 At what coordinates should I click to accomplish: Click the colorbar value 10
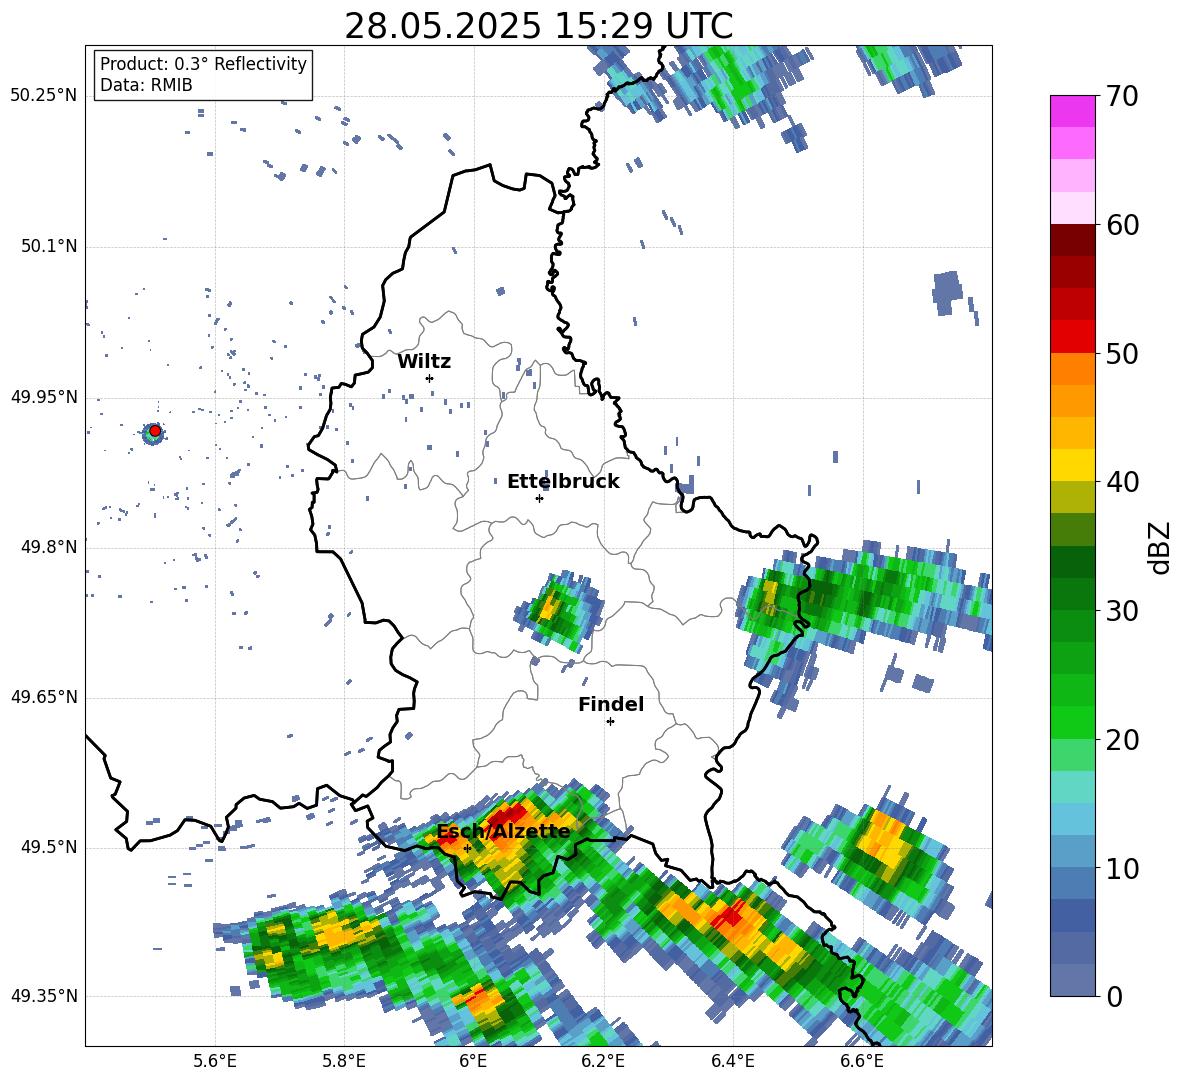(x=1121, y=869)
